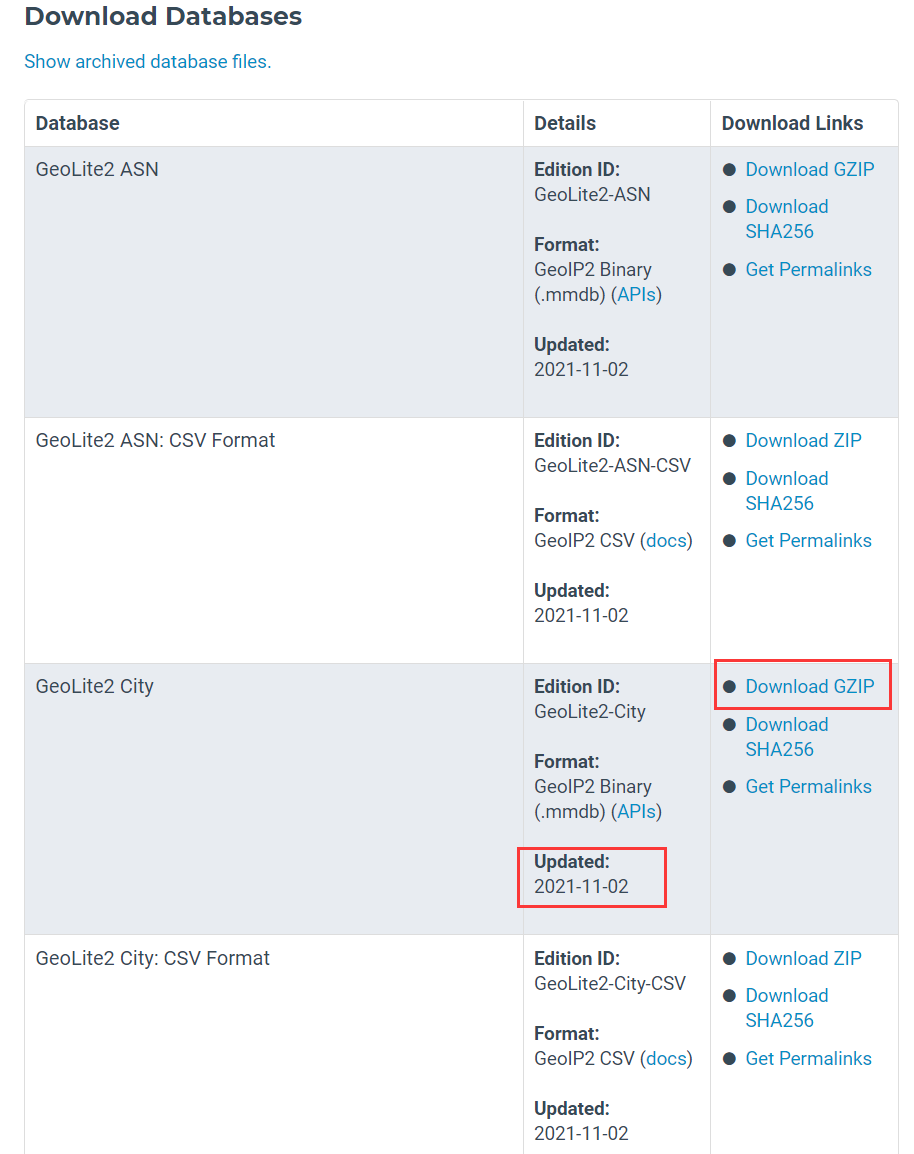Download SHA256 for GeoLite2 City CSV
Image resolution: width=914 pixels, height=1154 pixels.
click(x=786, y=1008)
